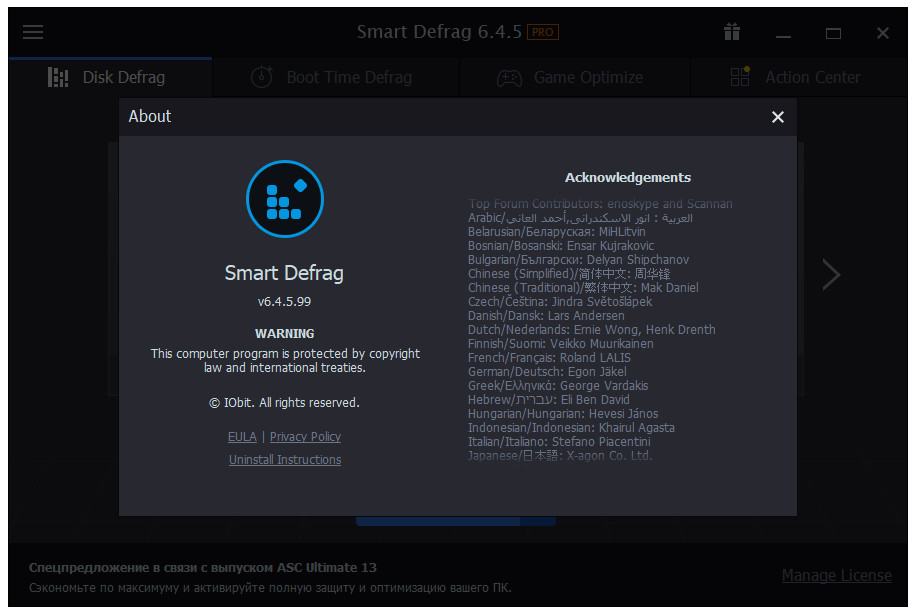The height and width of the screenshot is (612, 912).
Task: Click the gift box icon
Action: [732, 31]
